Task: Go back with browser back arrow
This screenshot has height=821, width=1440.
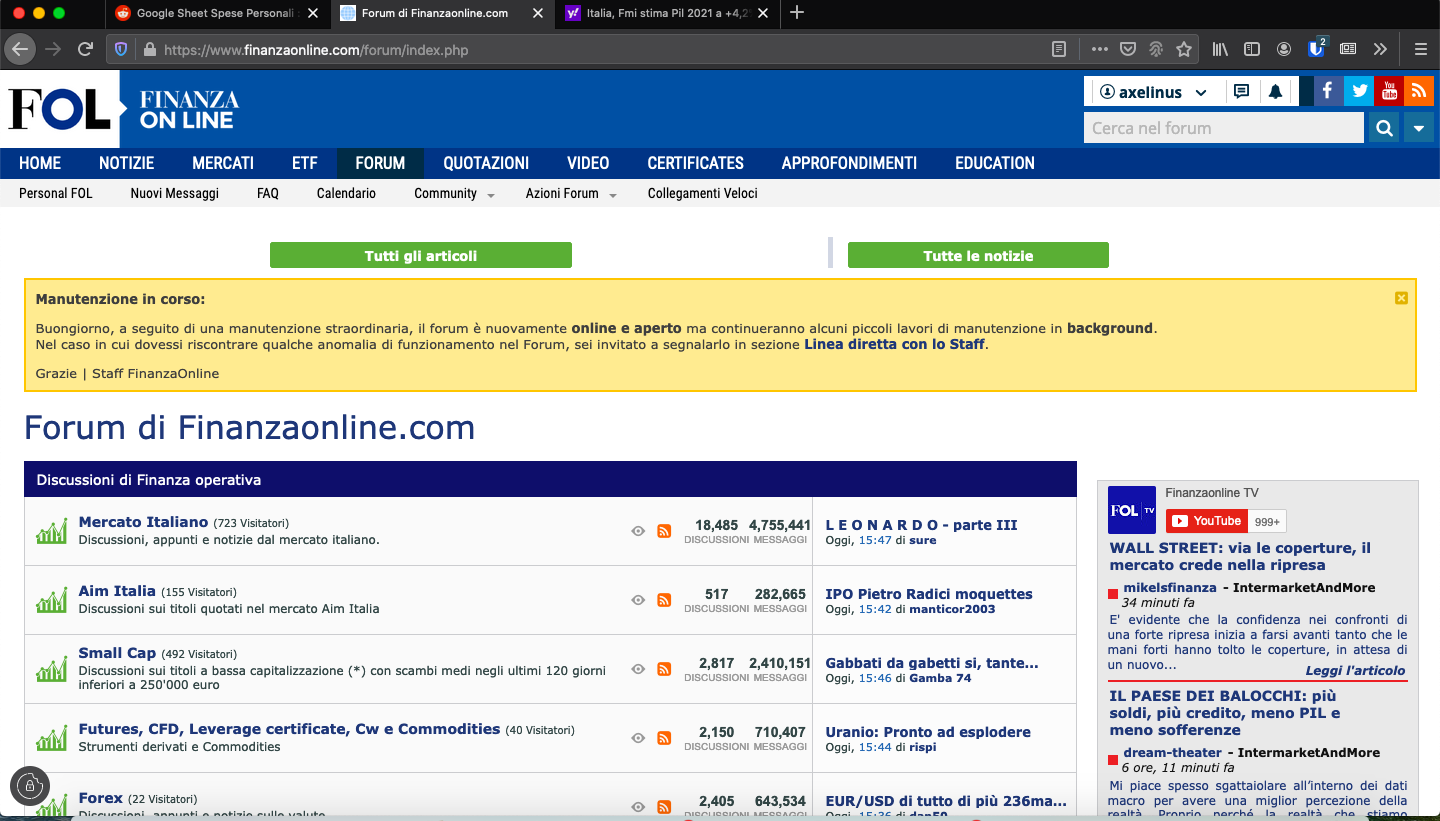Action: (x=20, y=48)
